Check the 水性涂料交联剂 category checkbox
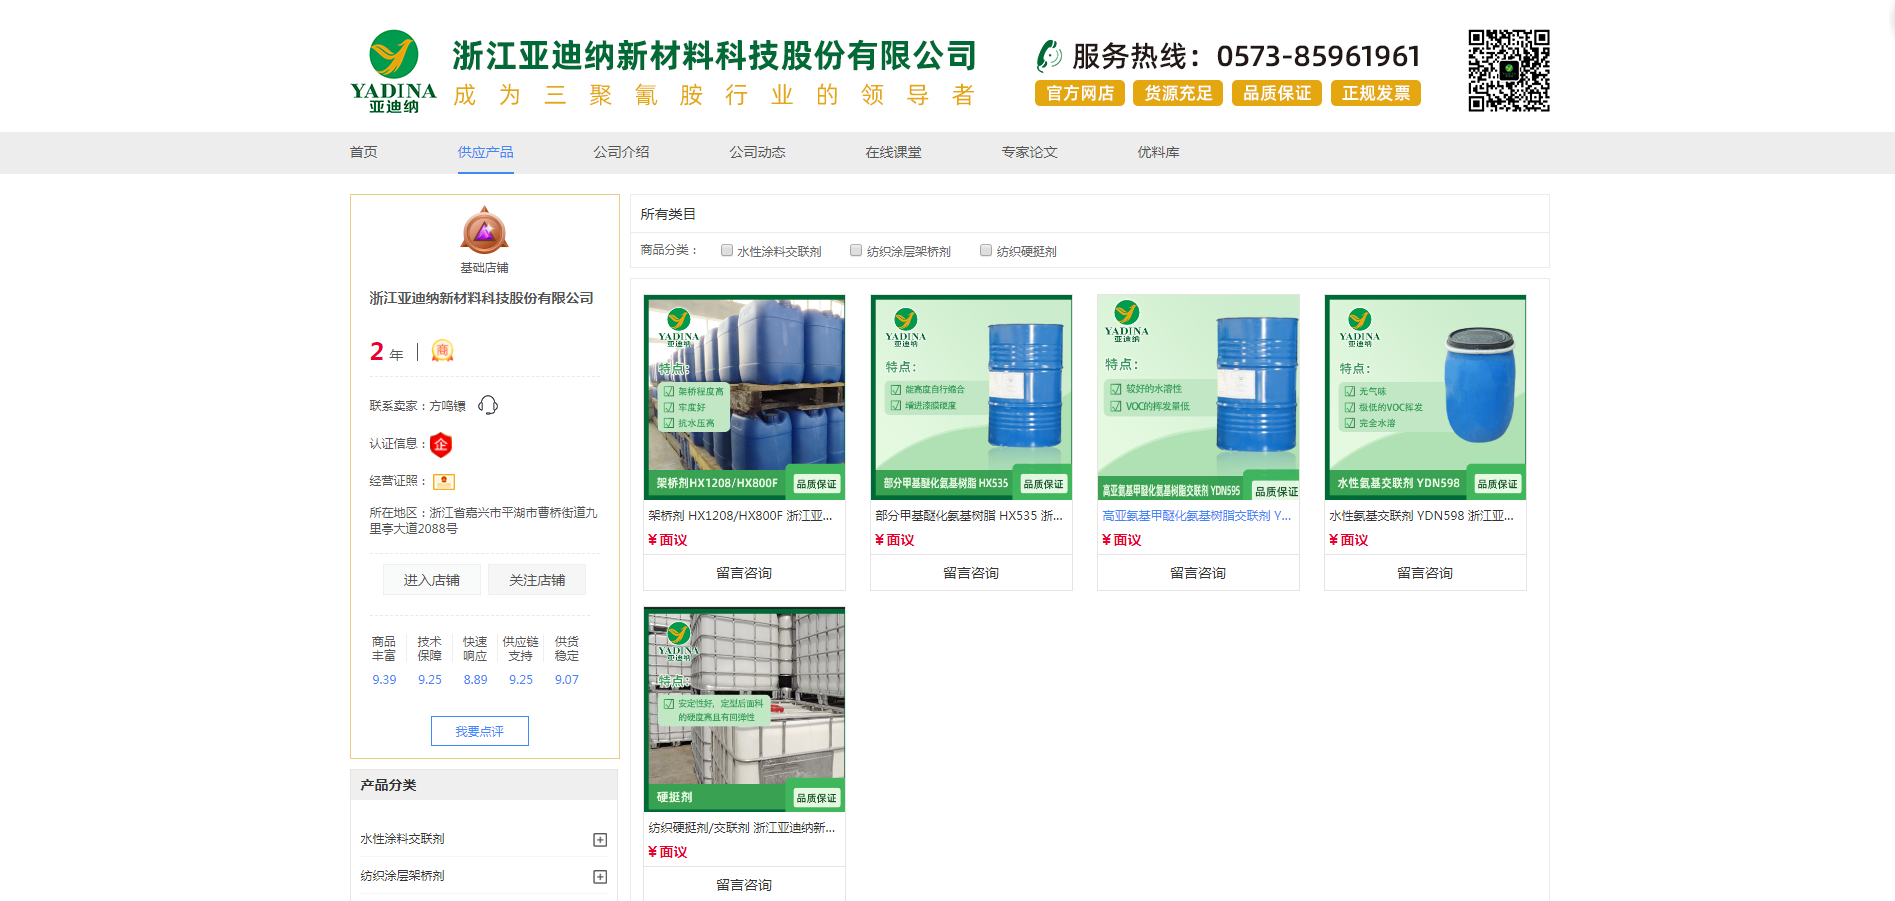 click(727, 251)
